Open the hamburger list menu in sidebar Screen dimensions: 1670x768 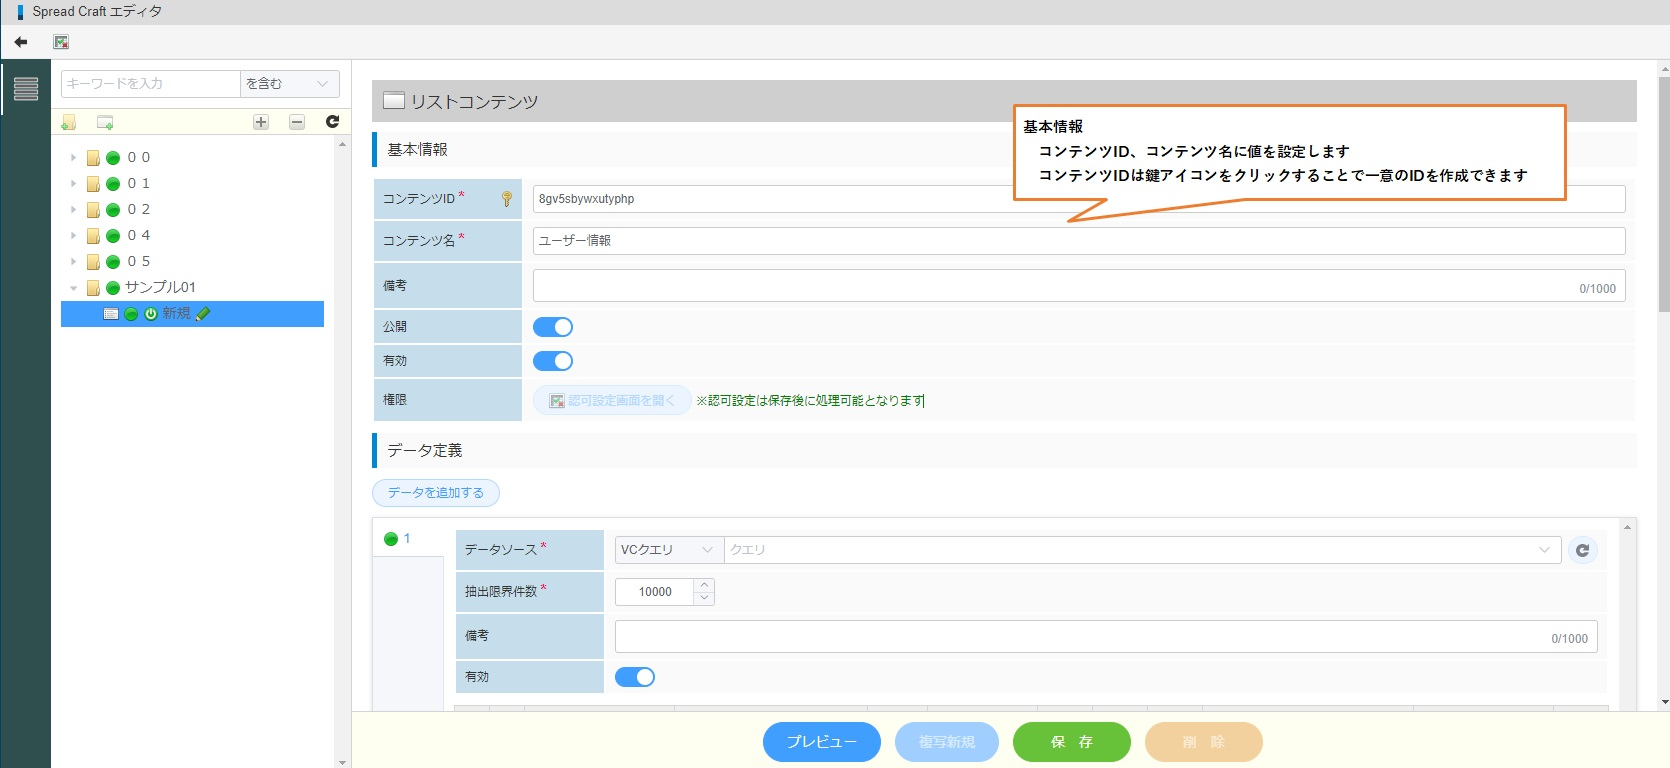pyautogui.click(x=26, y=89)
